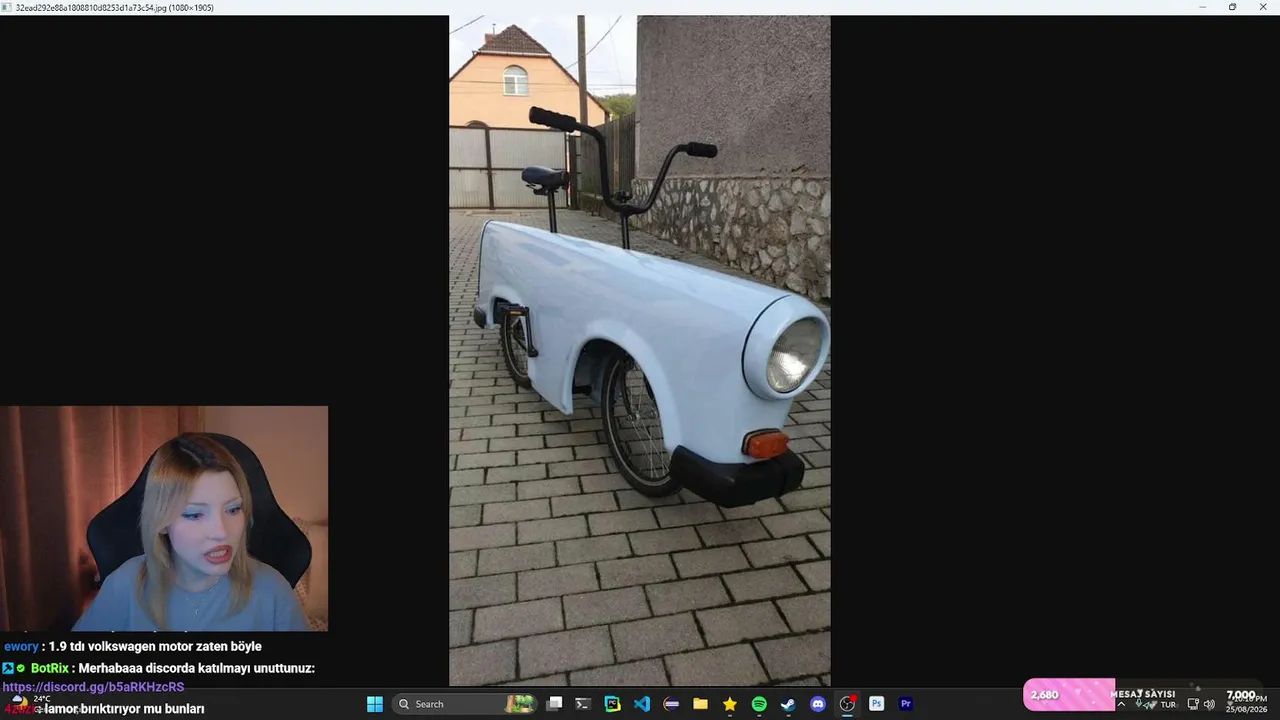This screenshot has width=1280, height=720.
Task: Close the image viewer window
Action: (1261, 7)
